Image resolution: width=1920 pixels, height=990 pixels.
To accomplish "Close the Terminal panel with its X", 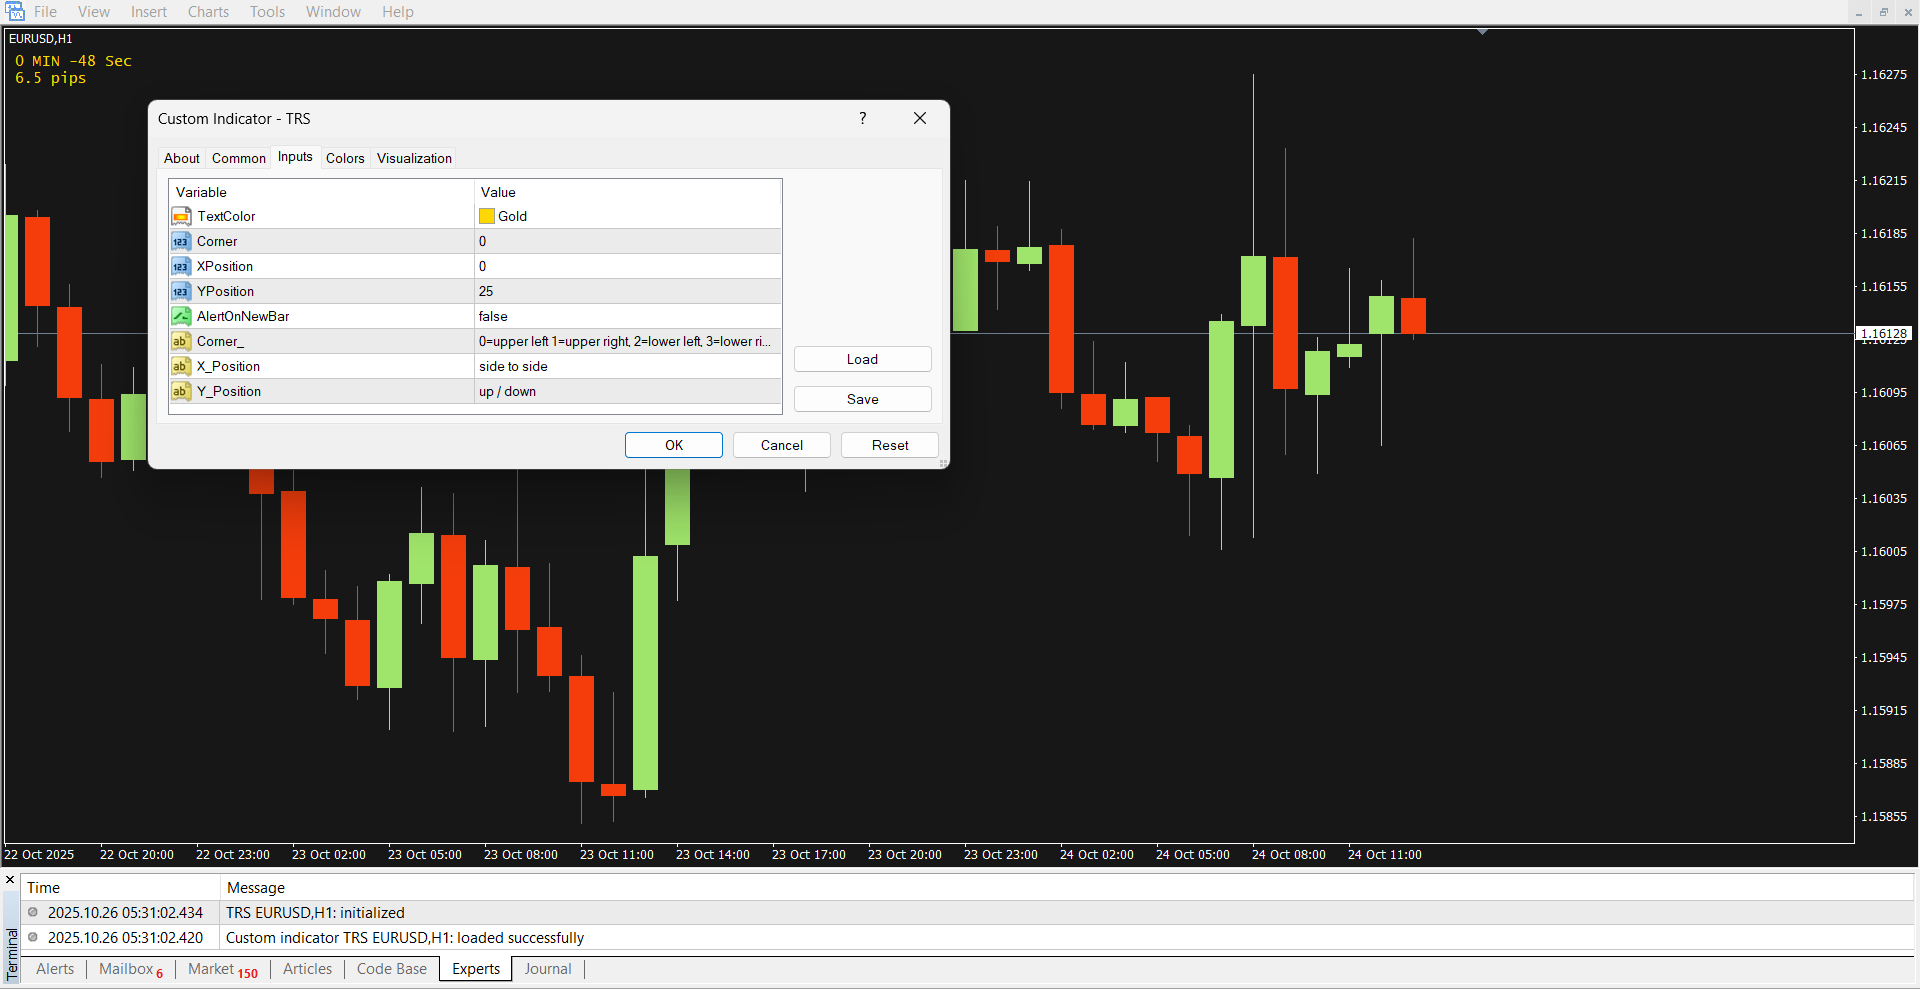I will tap(10, 880).
